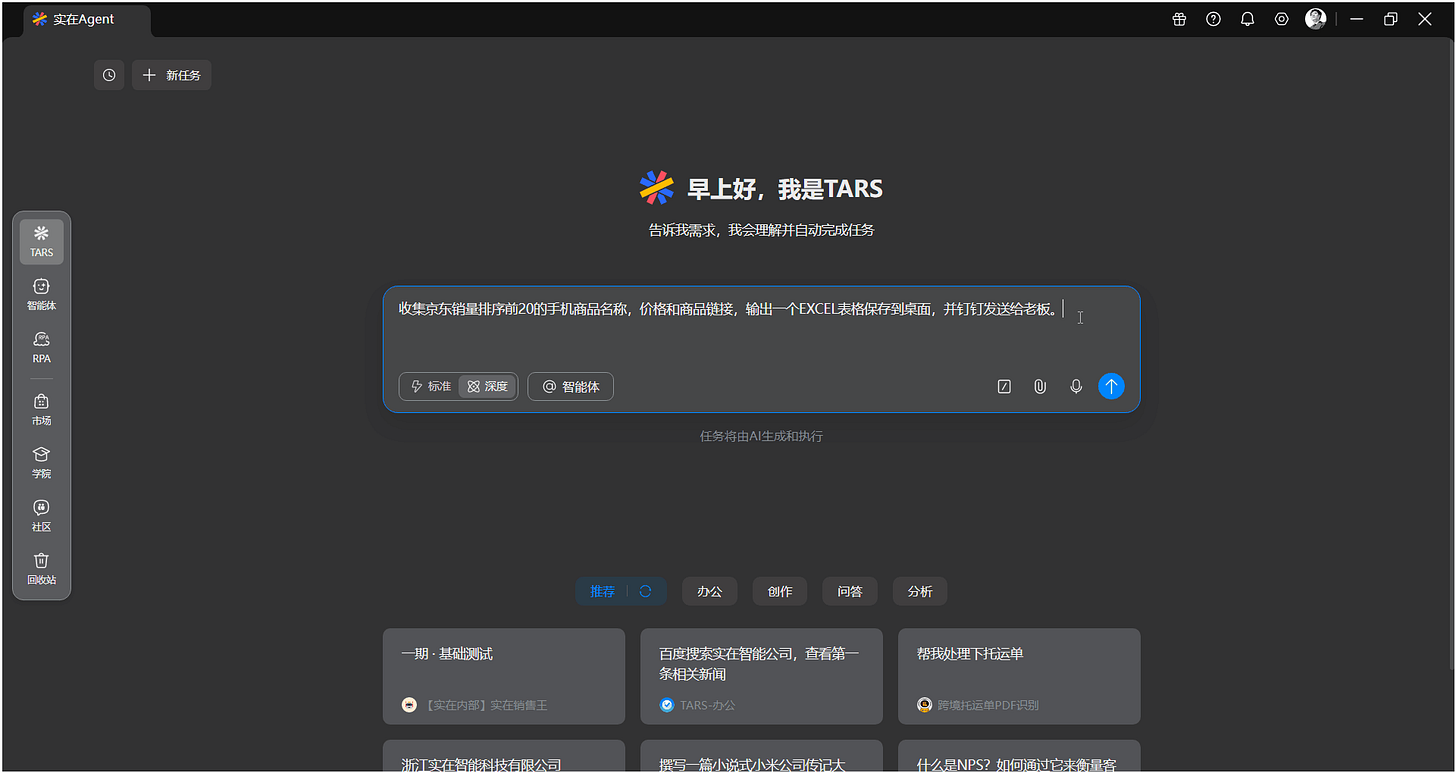Open settings gear icon in title bar
This screenshot has width=1456, height=773.
click(x=1281, y=19)
